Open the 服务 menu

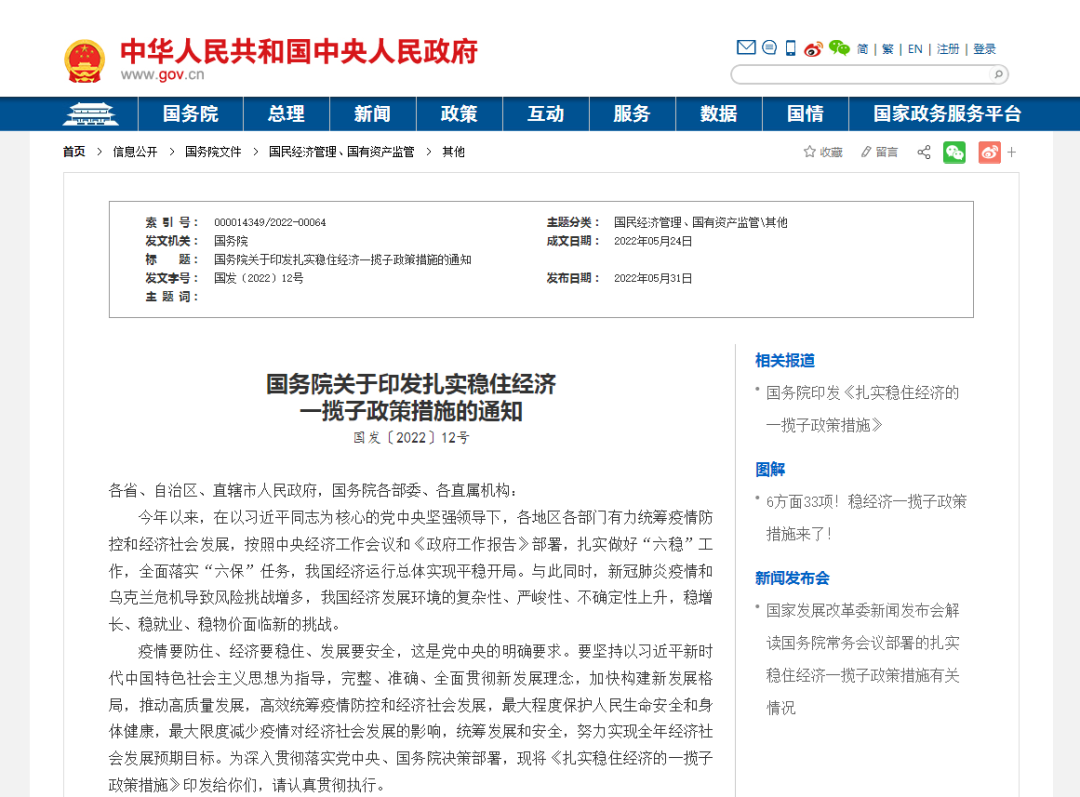[x=632, y=114]
